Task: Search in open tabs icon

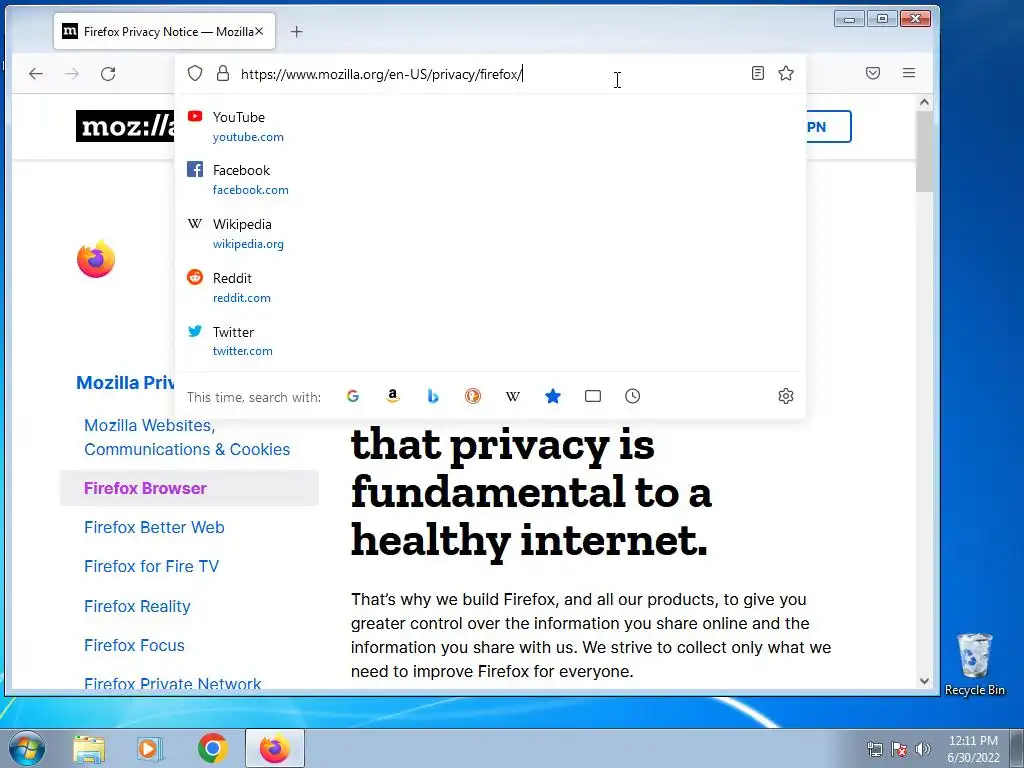Action: click(x=592, y=396)
